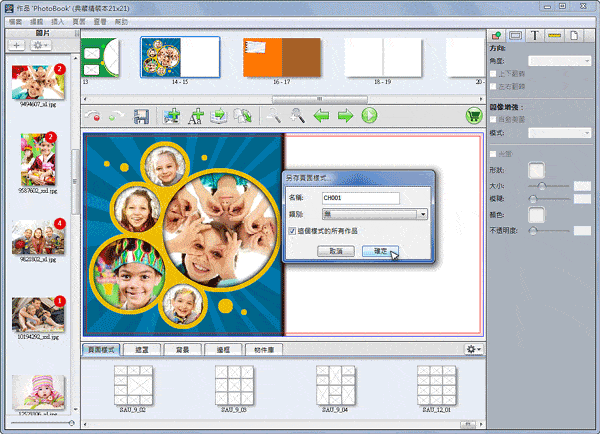This screenshot has width=600, height=434.
Task: Toggle the 這個樣式的所有作品 checkbox in the dialog
Action: [292, 232]
